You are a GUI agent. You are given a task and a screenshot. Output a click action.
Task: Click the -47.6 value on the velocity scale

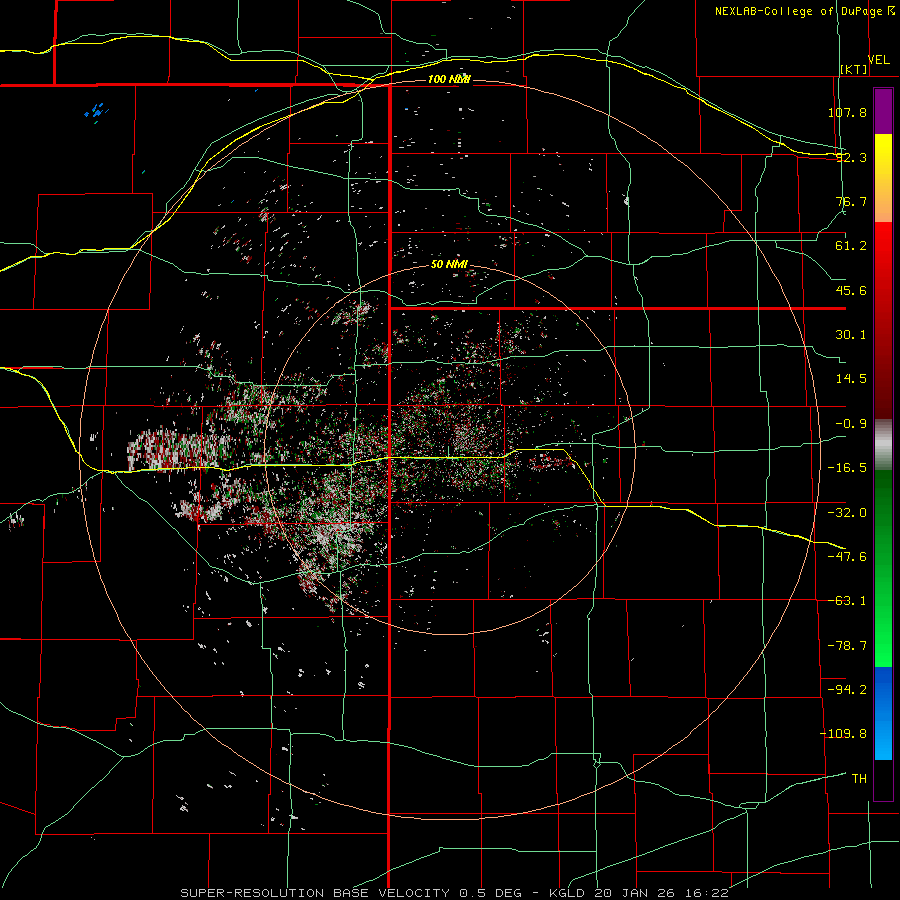pyautogui.click(x=847, y=557)
